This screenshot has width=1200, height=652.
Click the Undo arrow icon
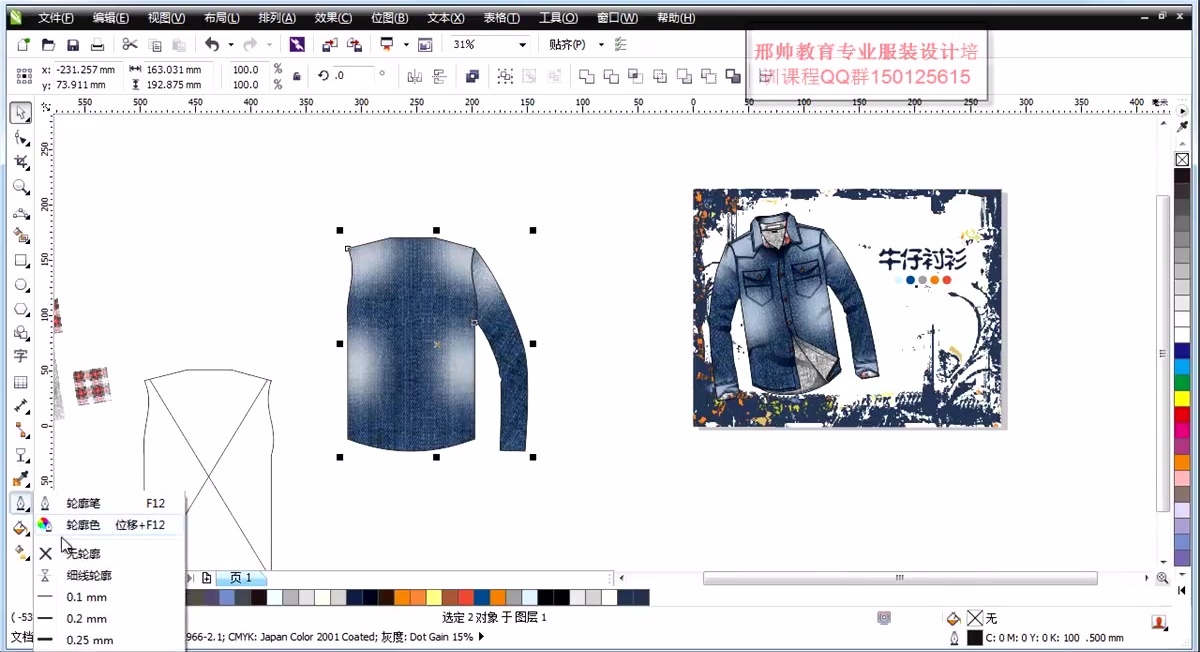coord(211,45)
